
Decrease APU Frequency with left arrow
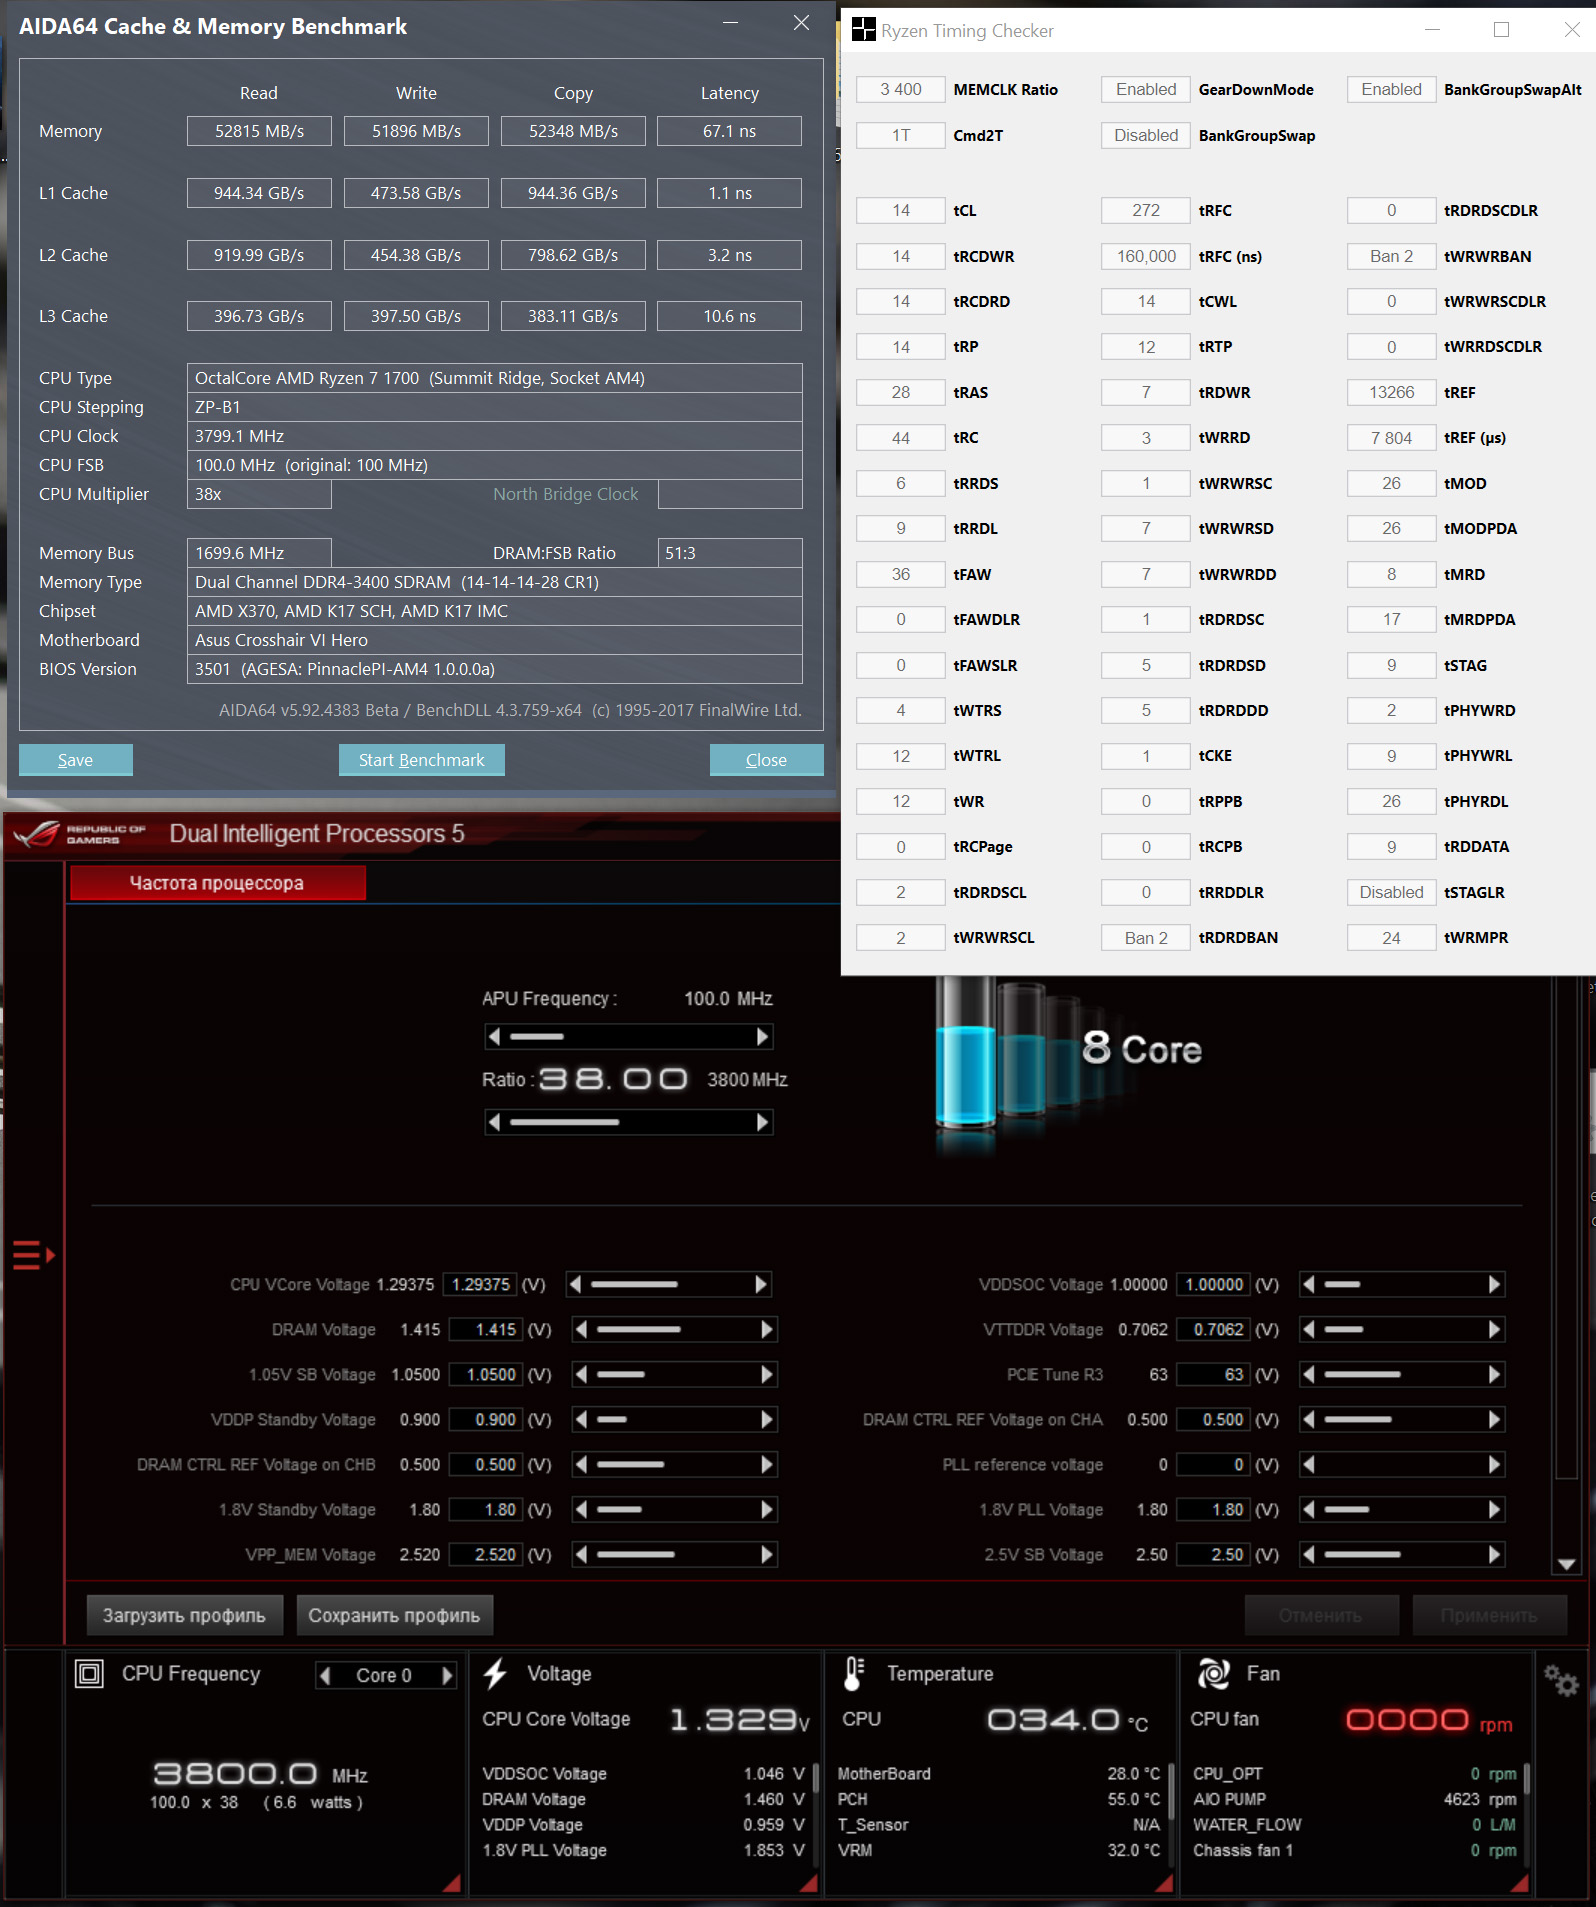coord(494,1037)
